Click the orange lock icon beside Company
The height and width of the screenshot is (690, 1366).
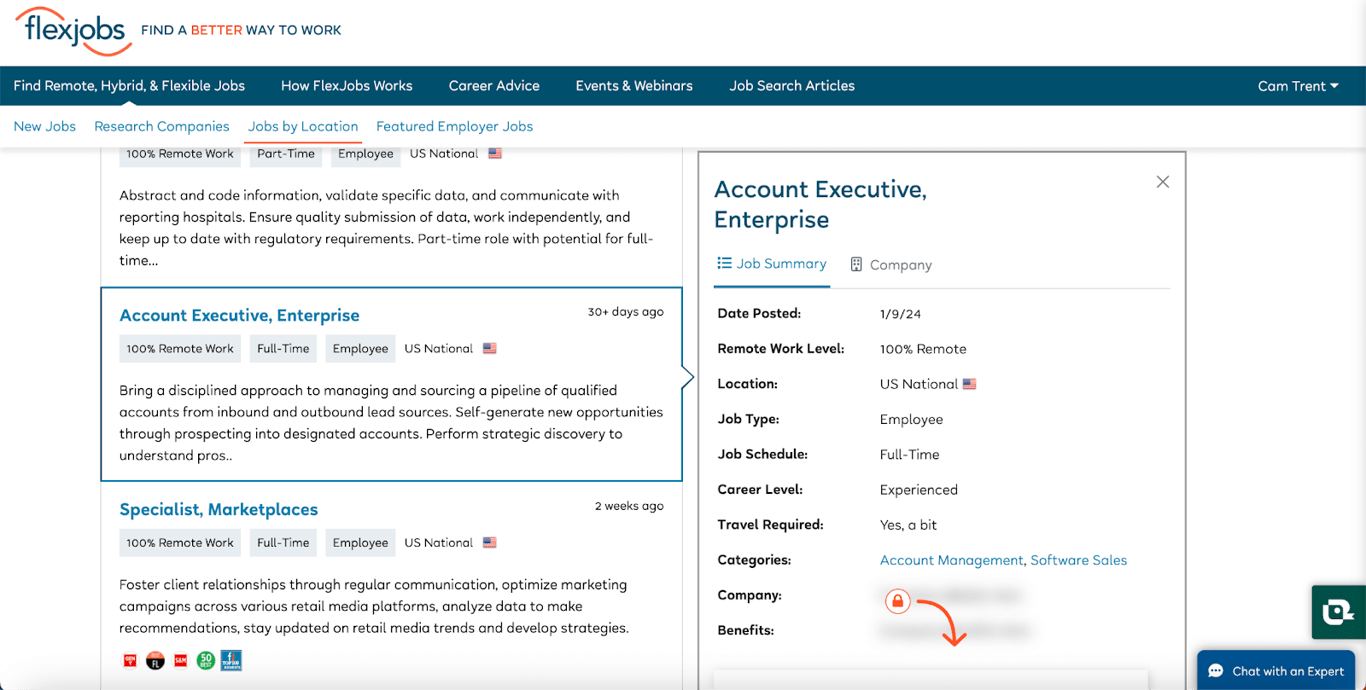pos(897,601)
